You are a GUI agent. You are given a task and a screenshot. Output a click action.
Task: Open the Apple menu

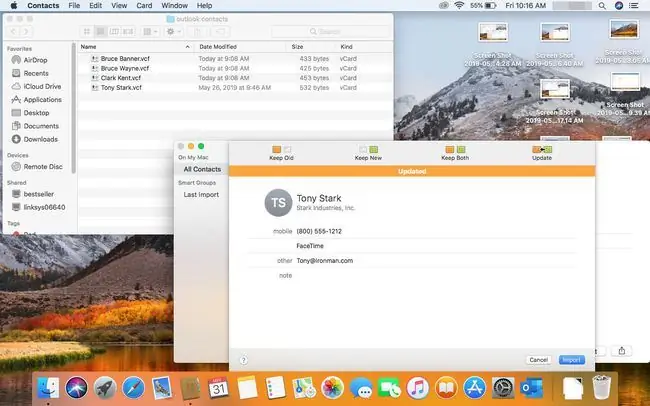point(14,5)
